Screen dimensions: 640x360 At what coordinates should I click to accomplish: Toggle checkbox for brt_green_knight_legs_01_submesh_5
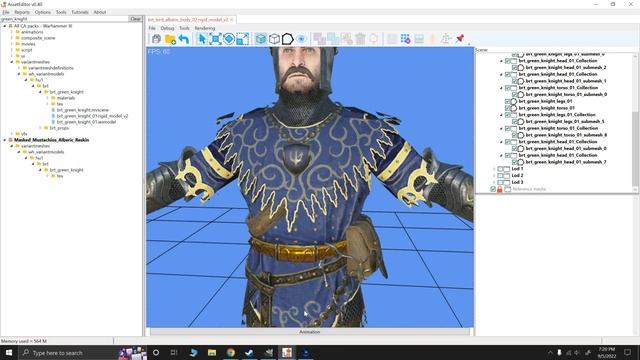tap(515, 121)
